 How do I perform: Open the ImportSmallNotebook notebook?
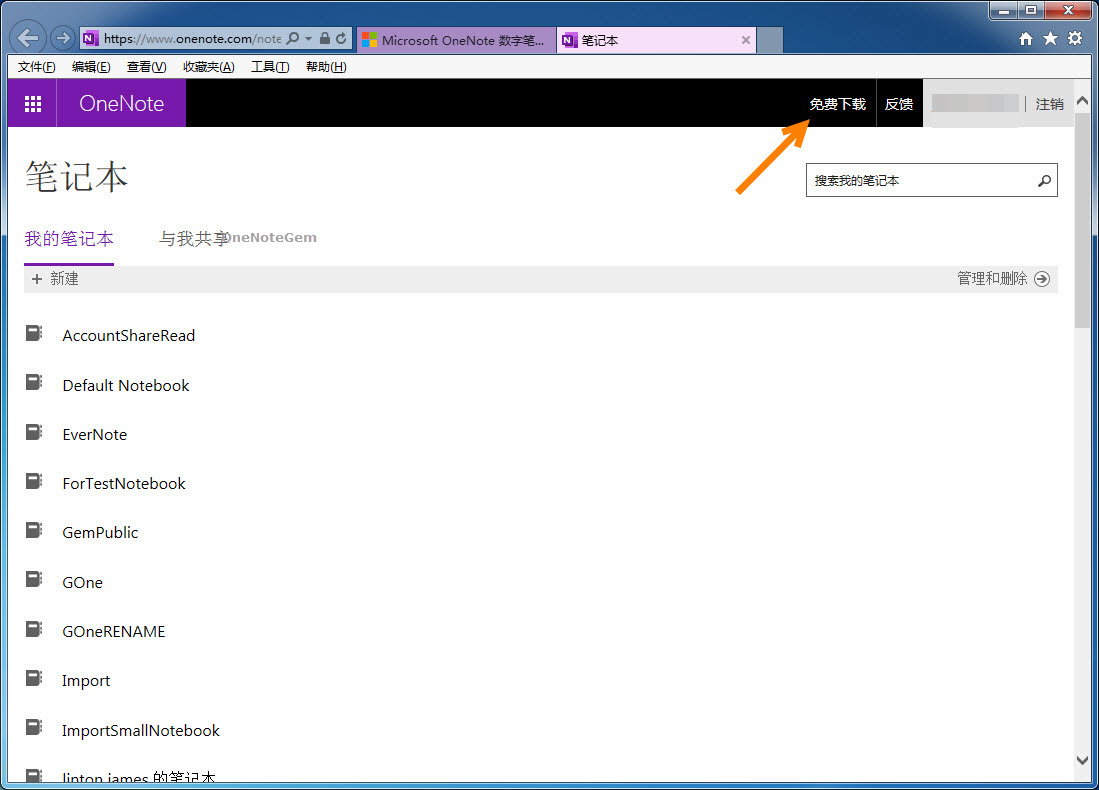[x=140, y=730]
